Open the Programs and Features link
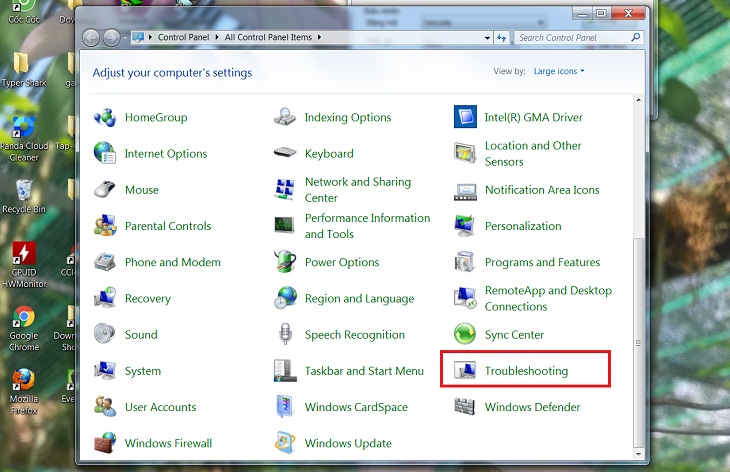This screenshot has width=730, height=472. tap(542, 262)
